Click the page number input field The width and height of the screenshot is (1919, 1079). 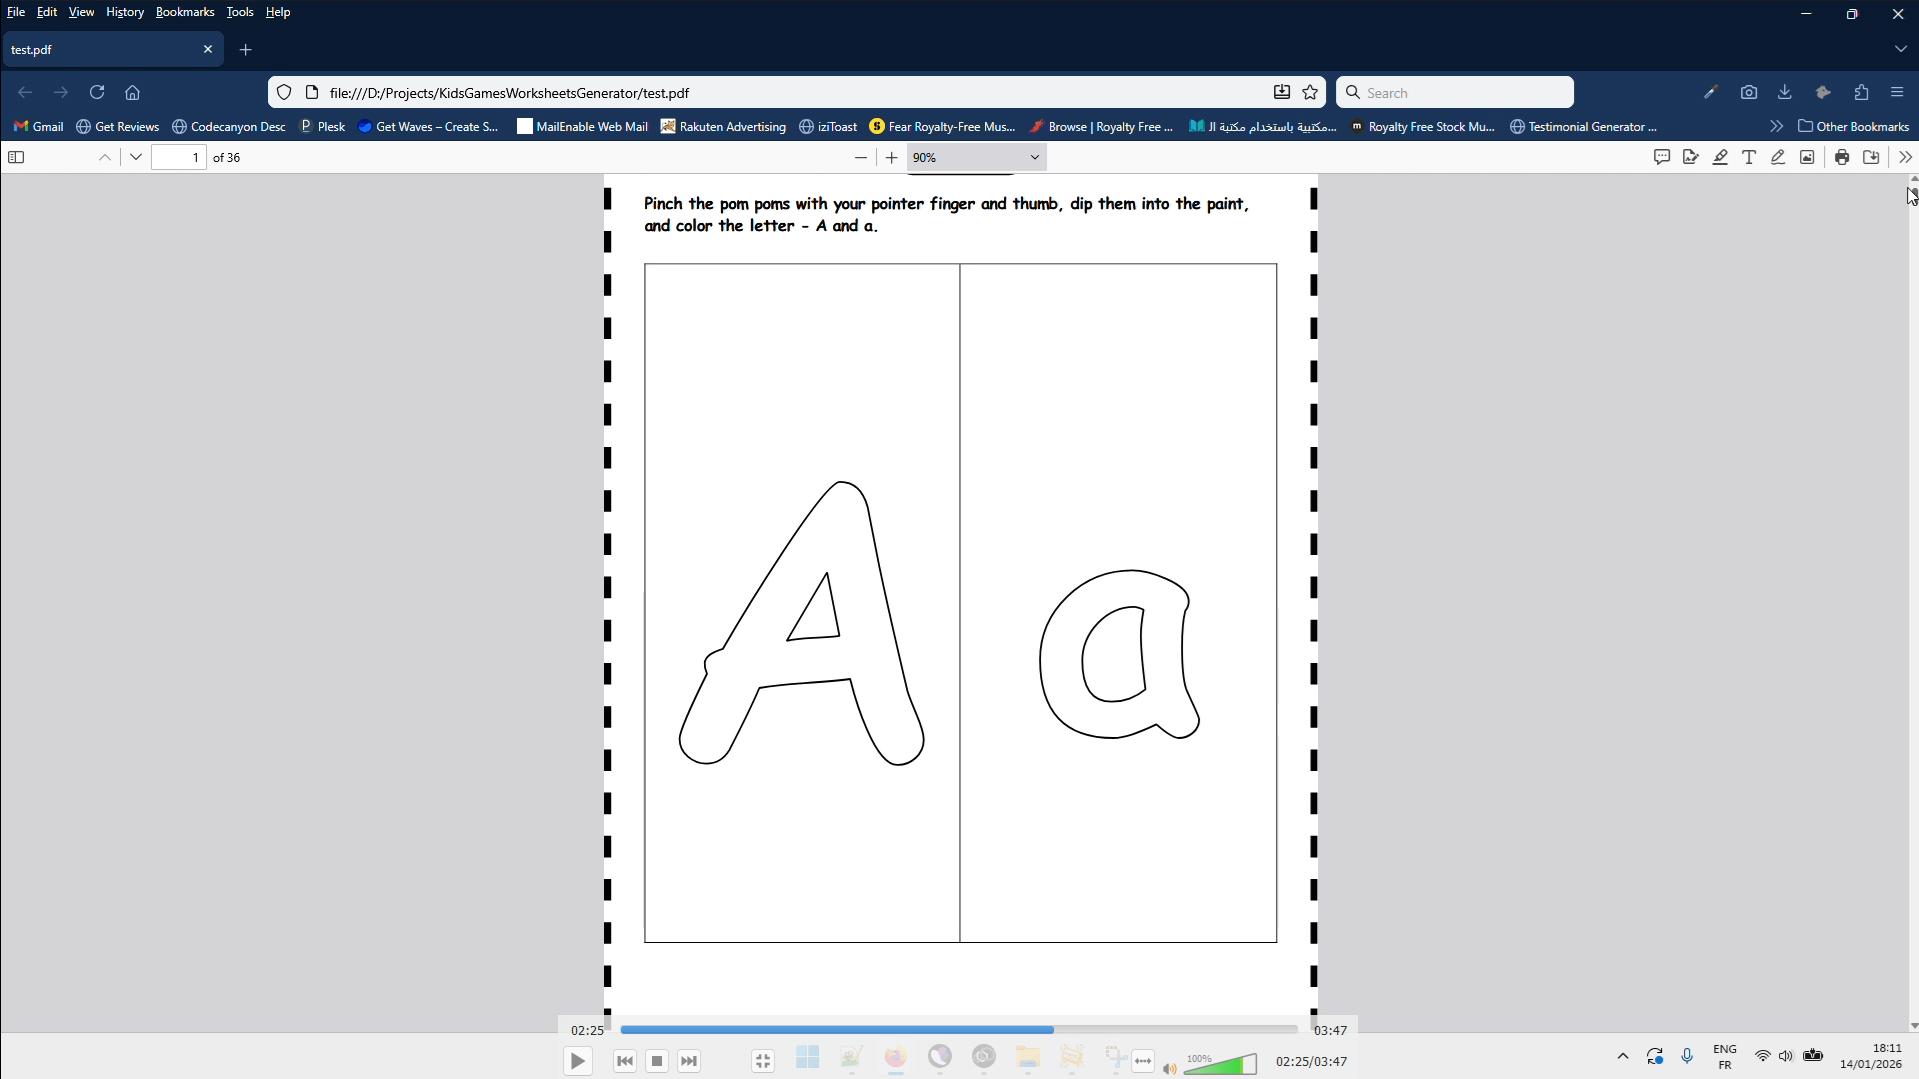179,157
